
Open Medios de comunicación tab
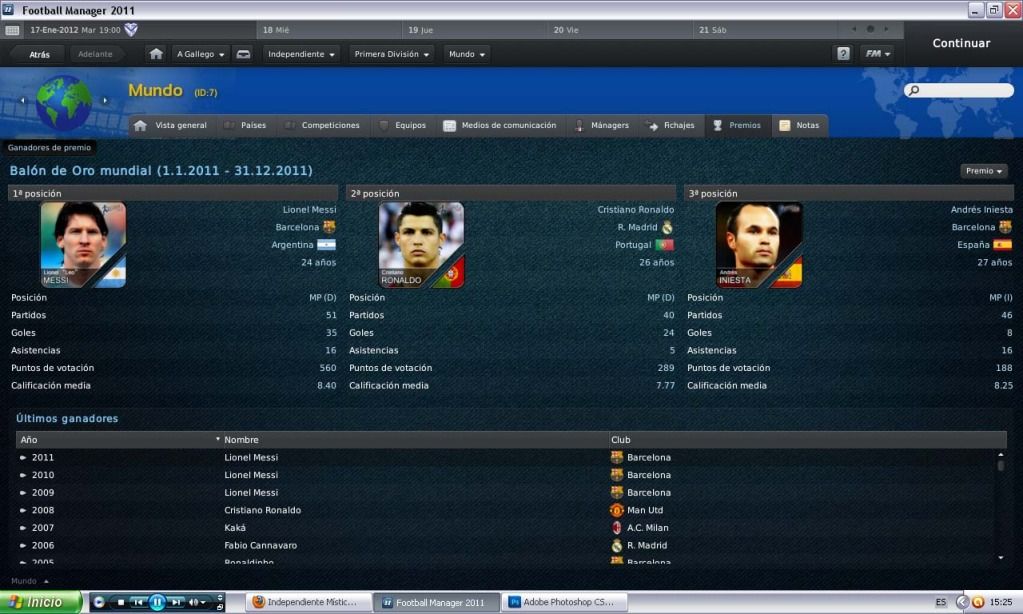(500, 125)
